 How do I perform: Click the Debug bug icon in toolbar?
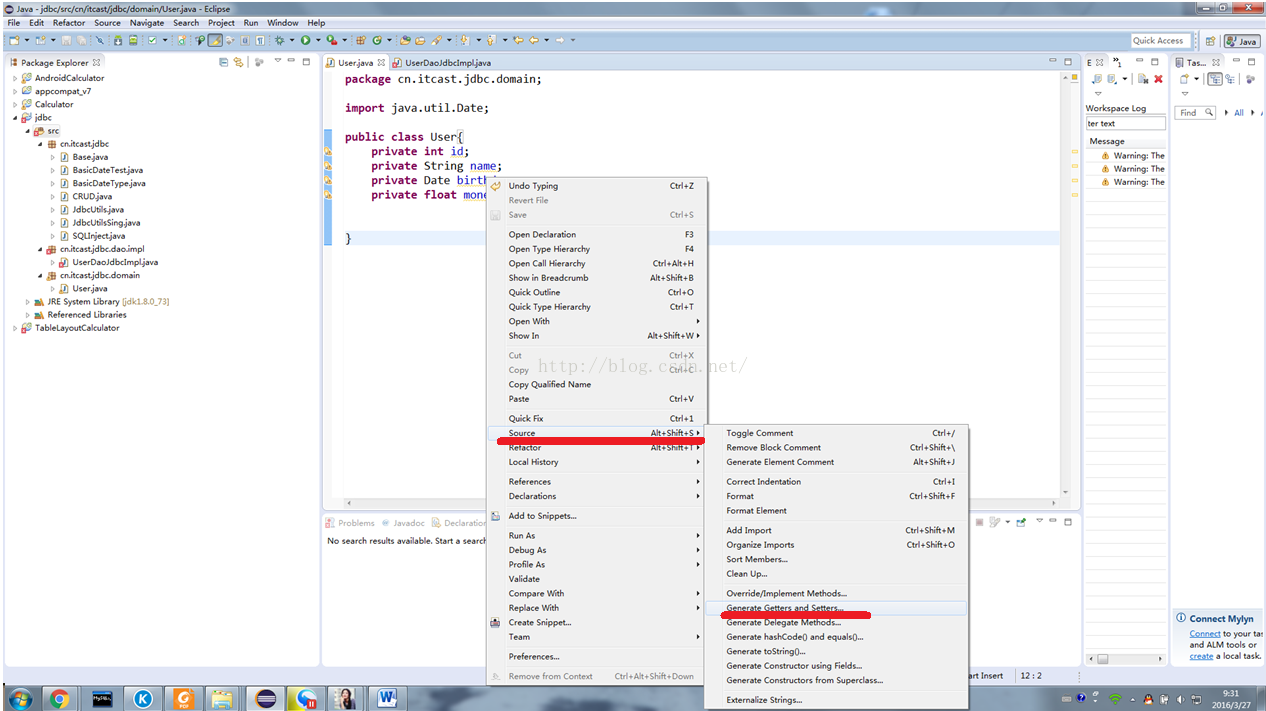coord(278,40)
